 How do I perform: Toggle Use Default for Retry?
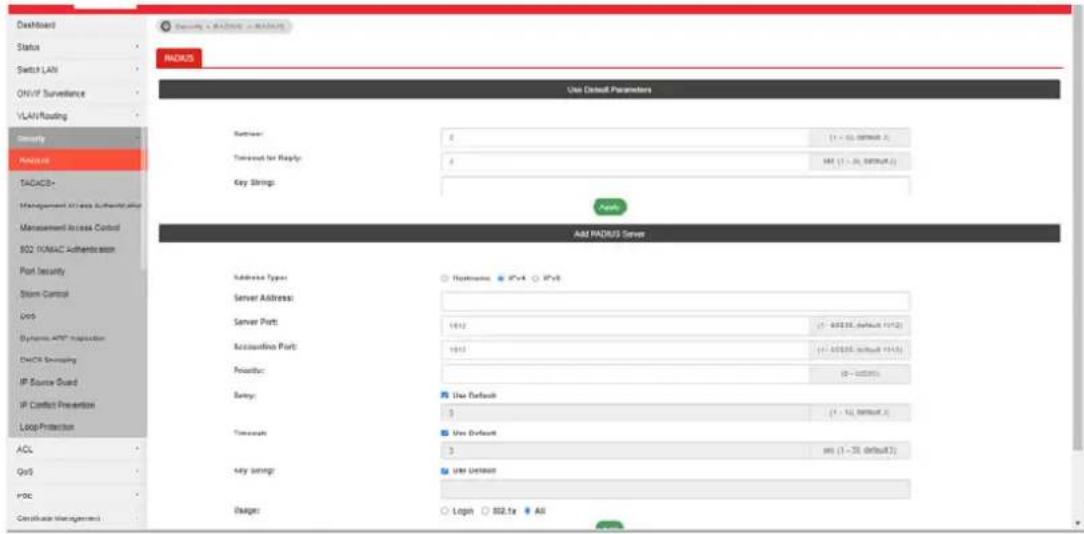pos(445,396)
